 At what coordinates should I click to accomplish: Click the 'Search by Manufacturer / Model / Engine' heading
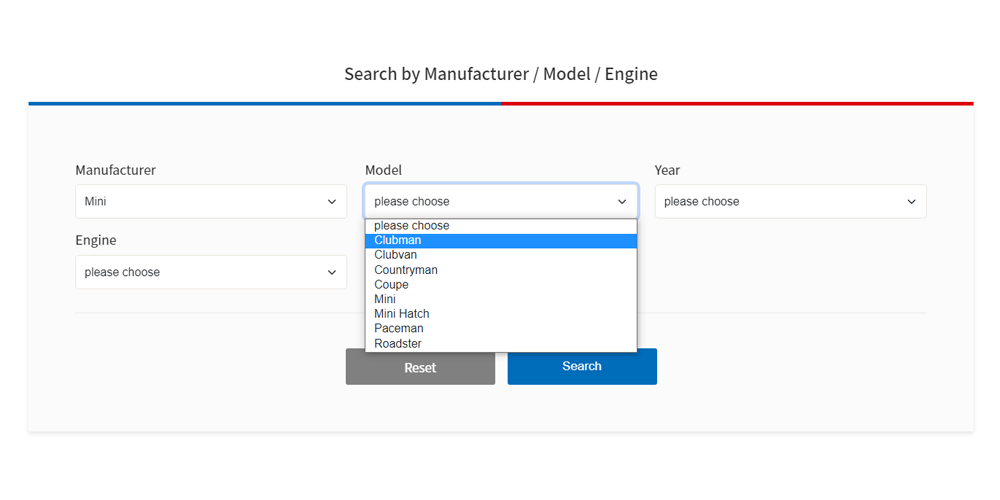(x=501, y=74)
